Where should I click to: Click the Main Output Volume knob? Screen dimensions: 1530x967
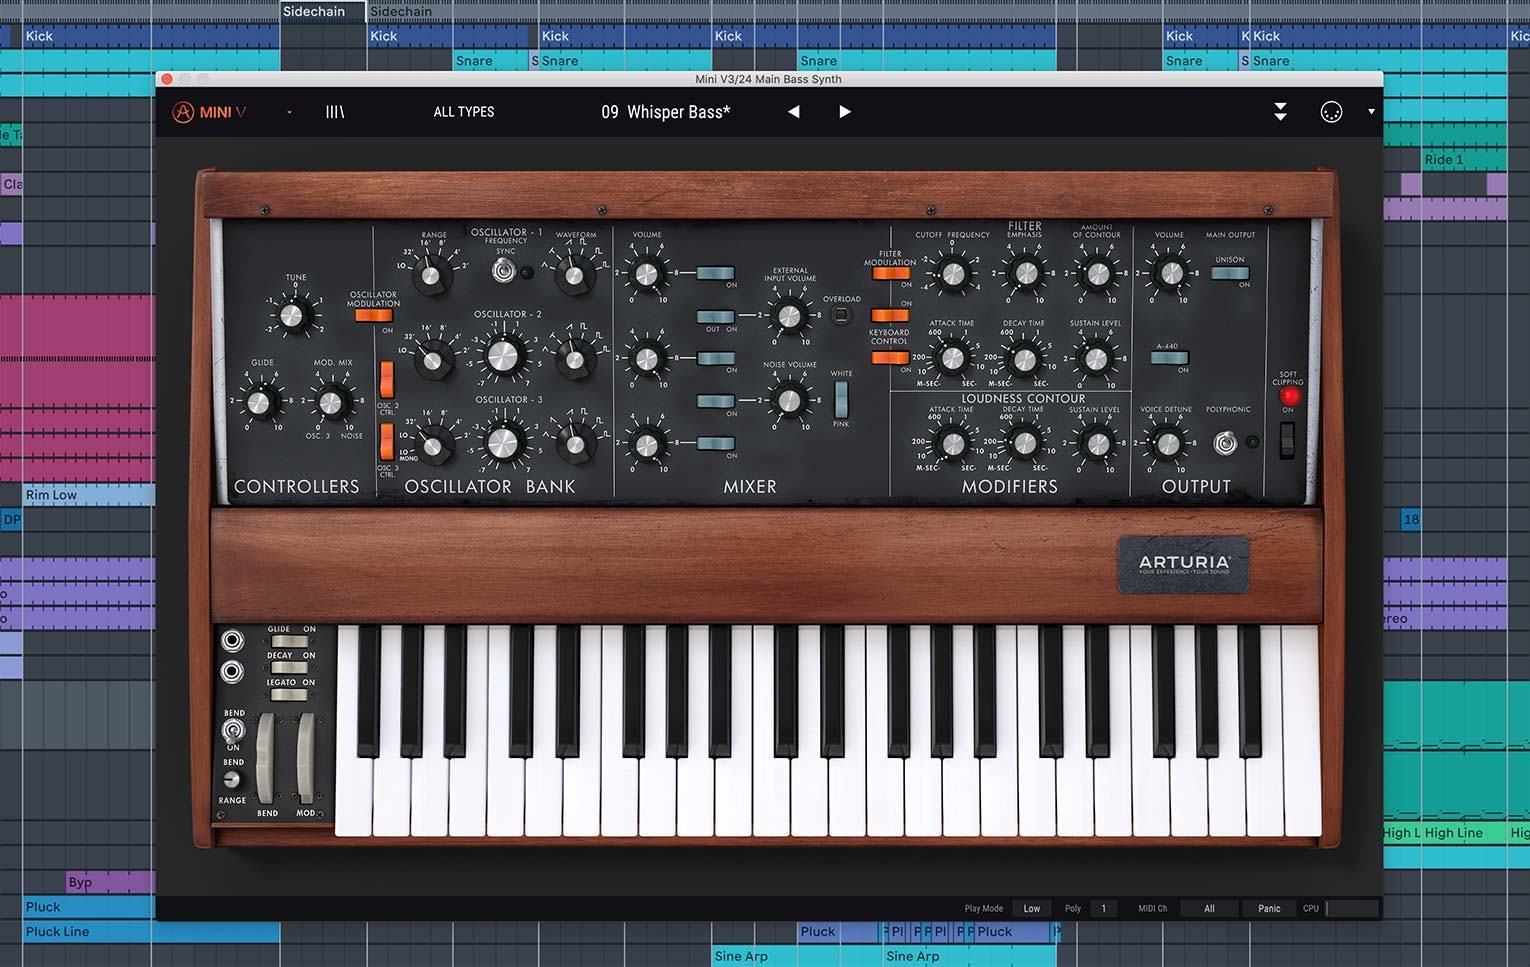1169,273
